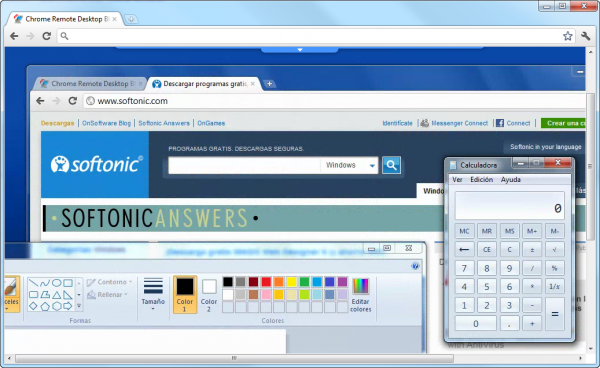Open the Rellenar fill dropdown
Viewport: 600px width, 368px height.
[x=107, y=295]
